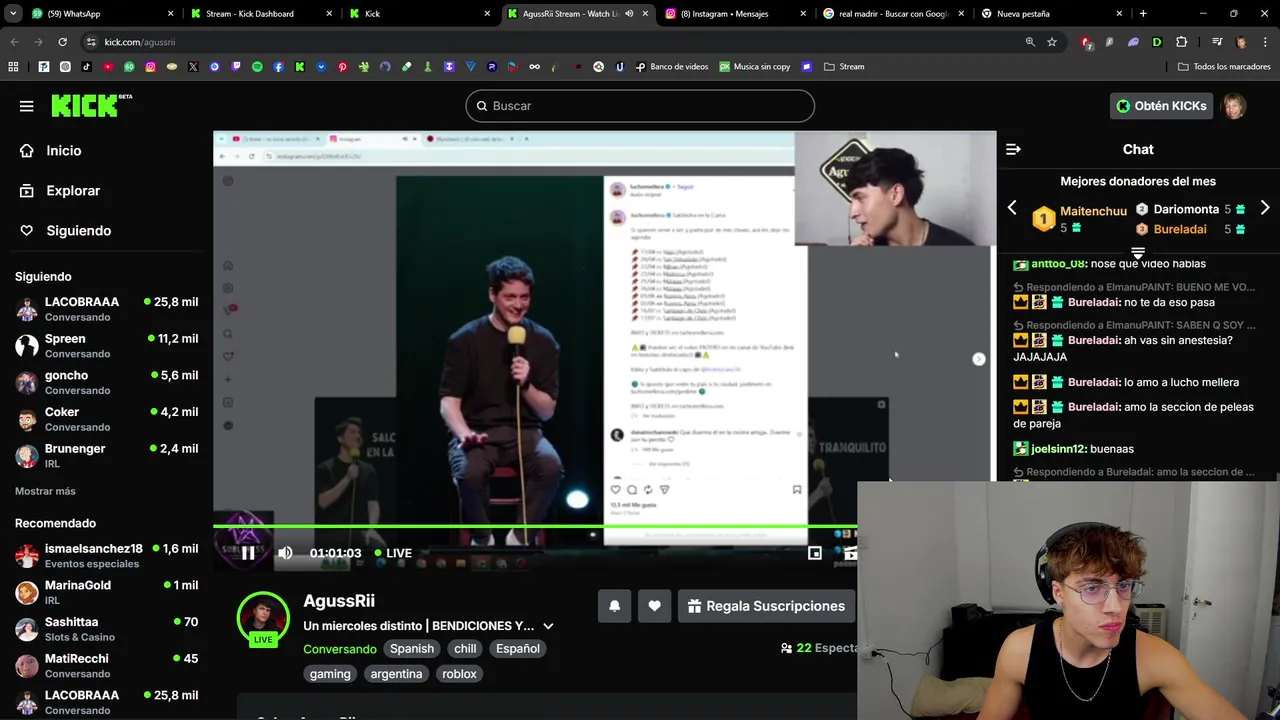Open Coker channel in followed list

click(106, 419)
